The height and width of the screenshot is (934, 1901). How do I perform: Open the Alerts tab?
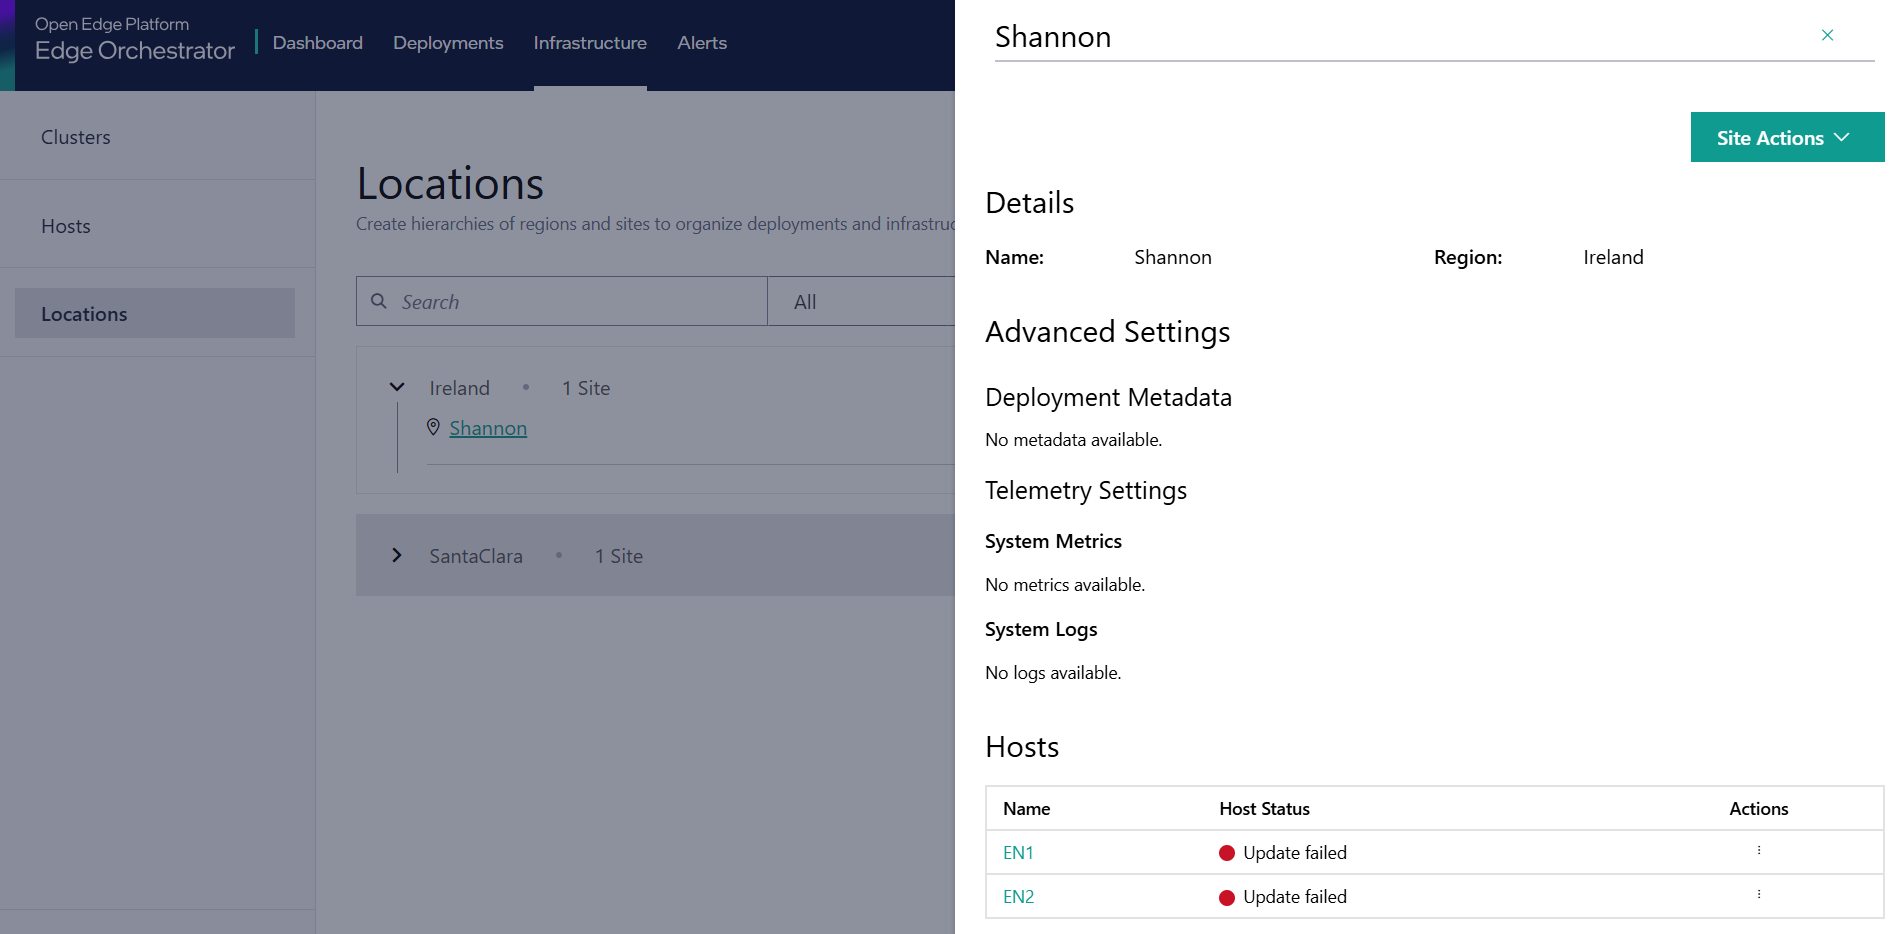[x=702, y=43]
